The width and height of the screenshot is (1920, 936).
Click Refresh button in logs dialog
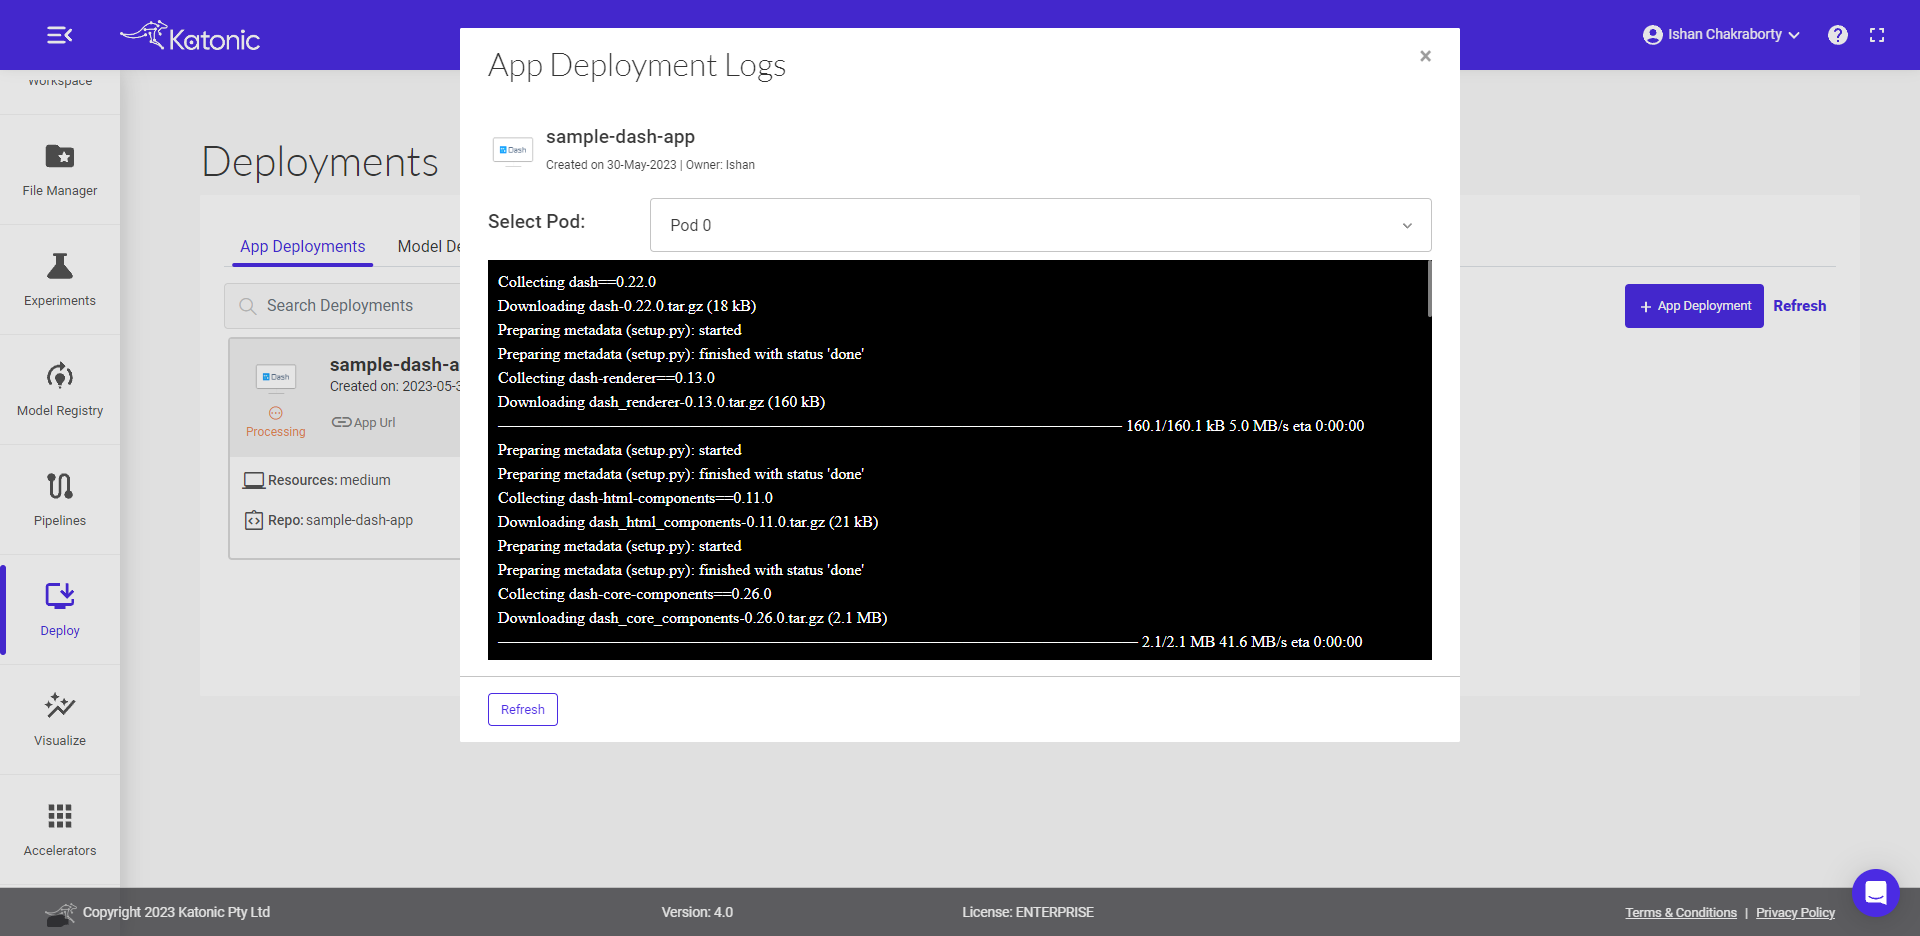click(x=523, y=709)
